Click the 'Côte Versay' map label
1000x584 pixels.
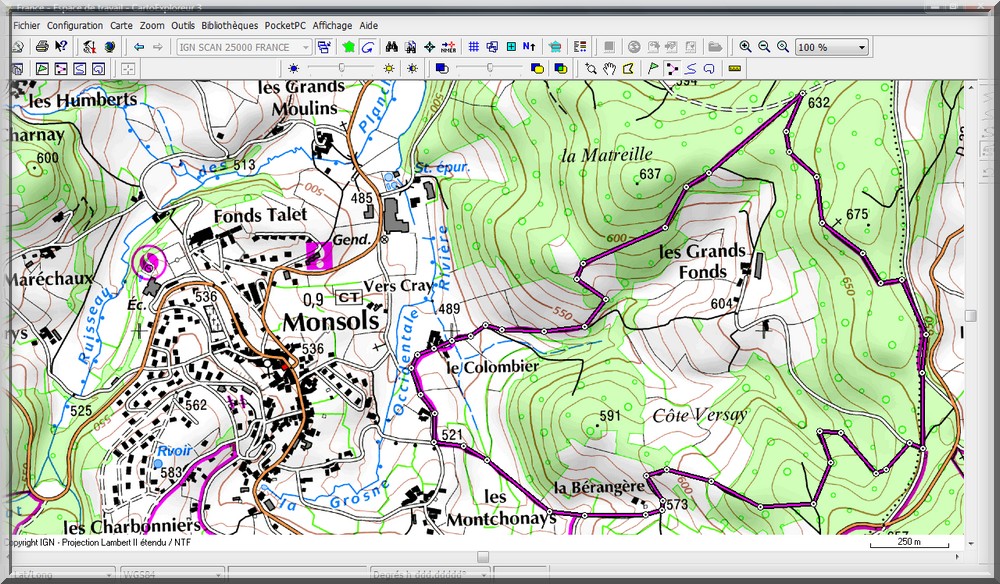click(x=700, y=416)
